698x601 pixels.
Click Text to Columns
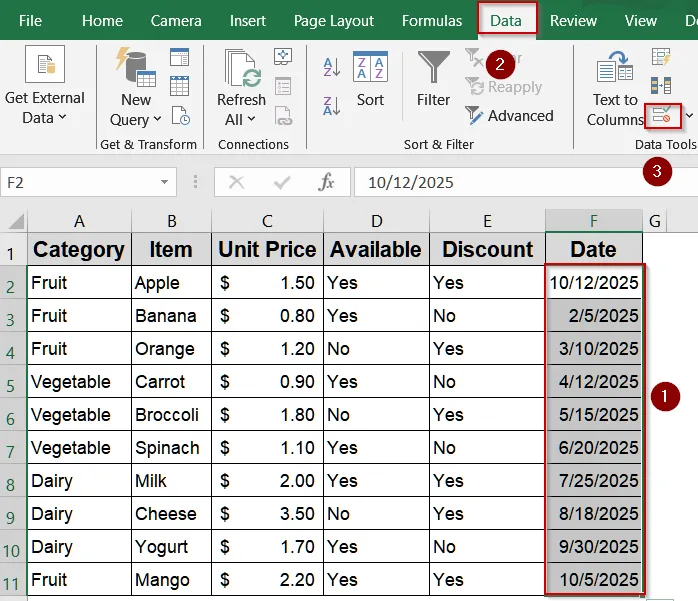coord(615,88)
